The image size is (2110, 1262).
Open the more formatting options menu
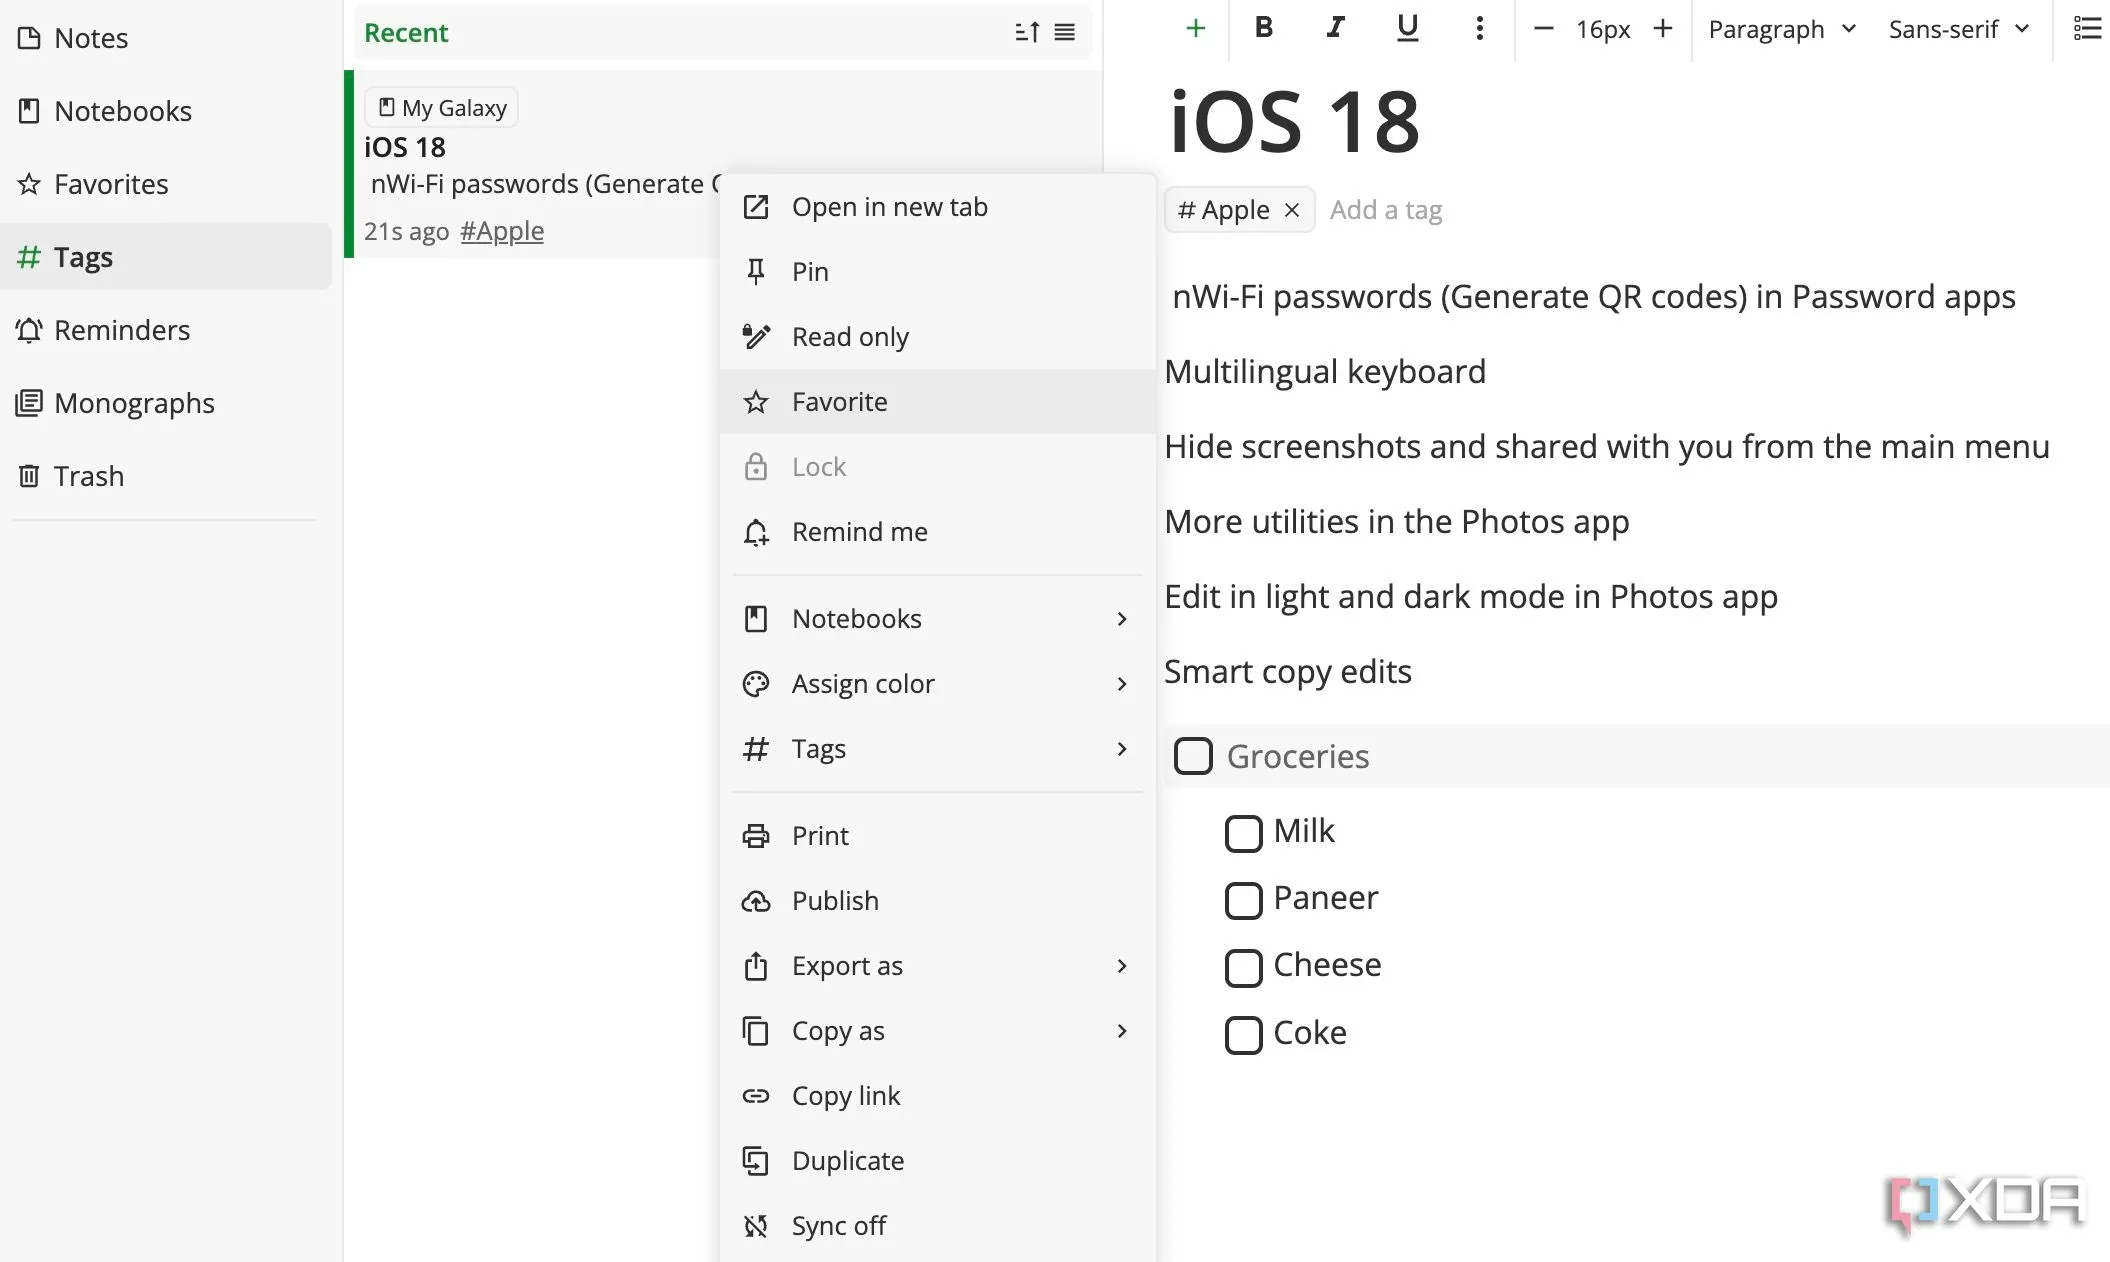point(1479,29)
